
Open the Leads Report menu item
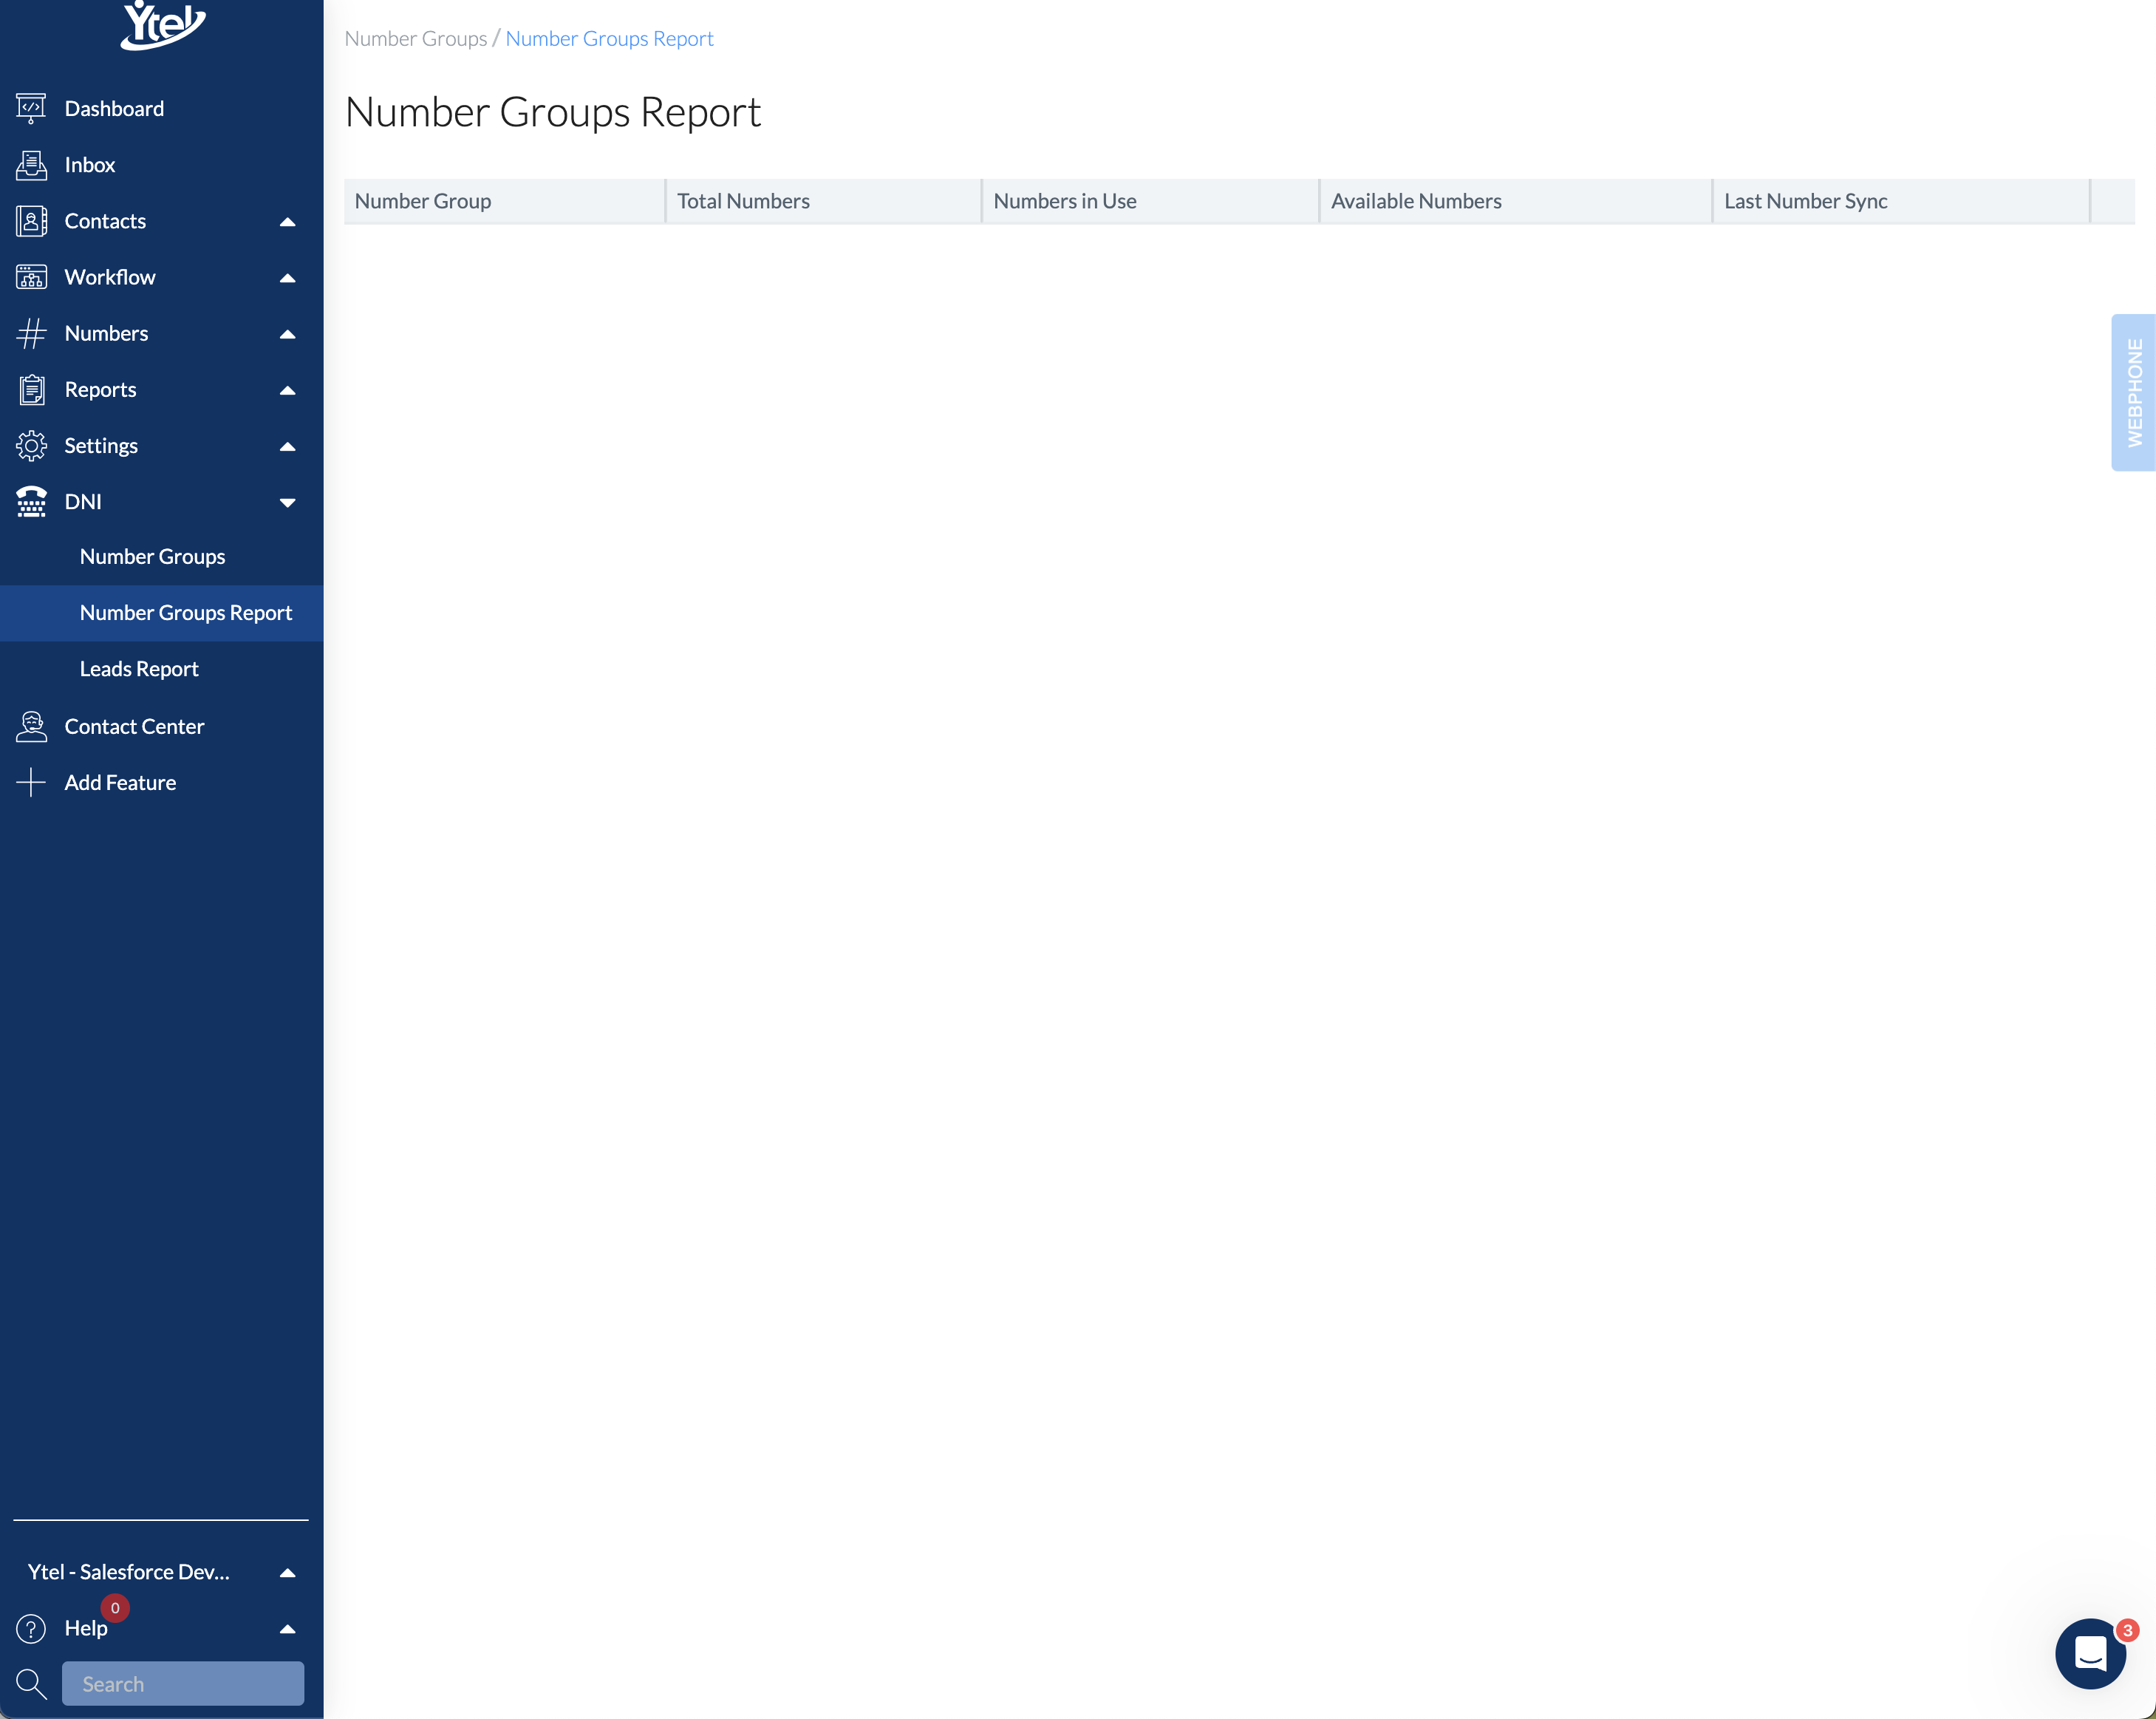coord(139,669)
